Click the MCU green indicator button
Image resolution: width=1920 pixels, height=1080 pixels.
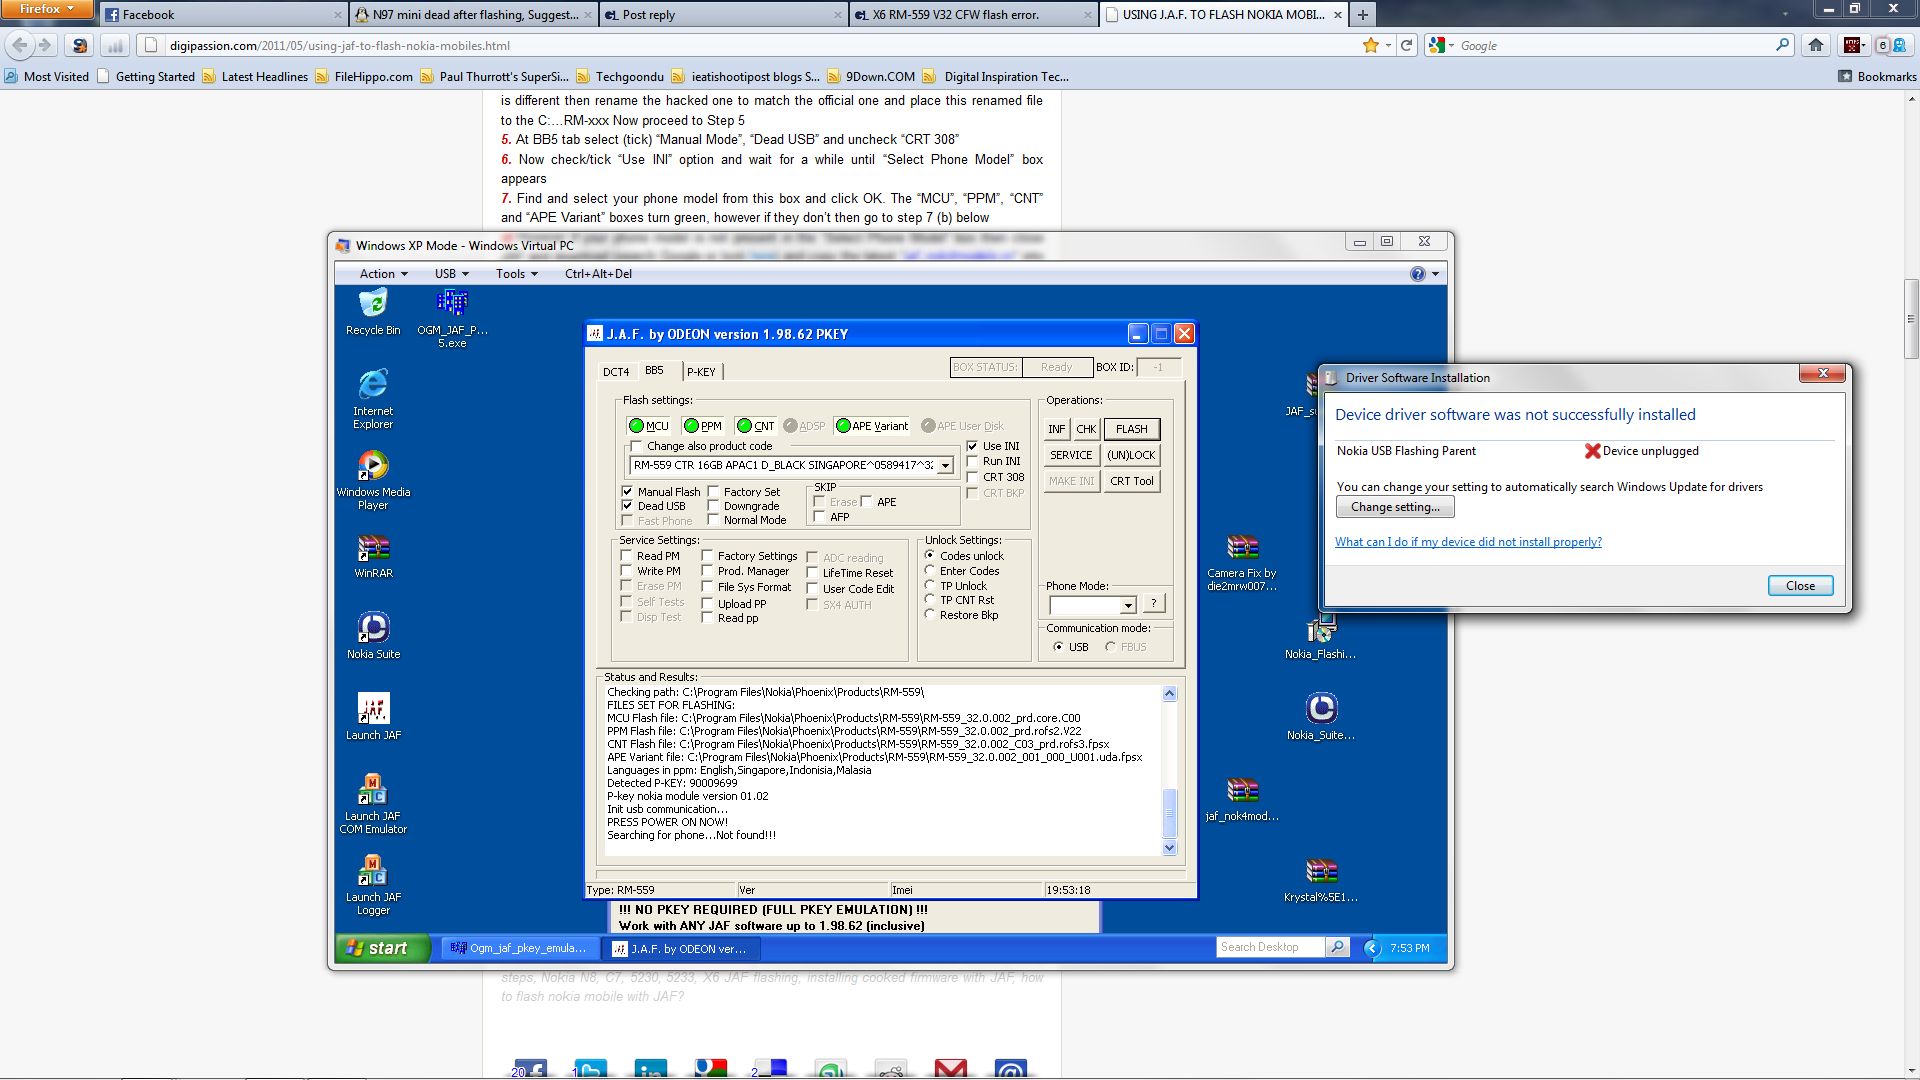pyautogui.click(x=648, y=426)
